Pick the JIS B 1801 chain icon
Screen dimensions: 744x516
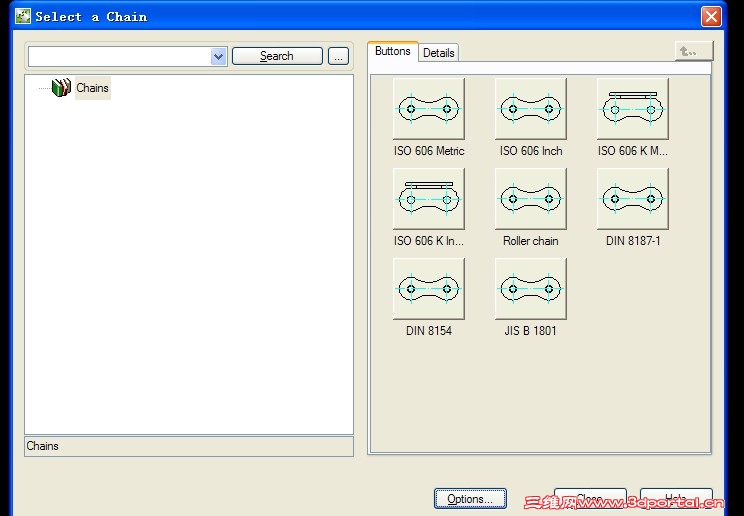coord(530,289)
